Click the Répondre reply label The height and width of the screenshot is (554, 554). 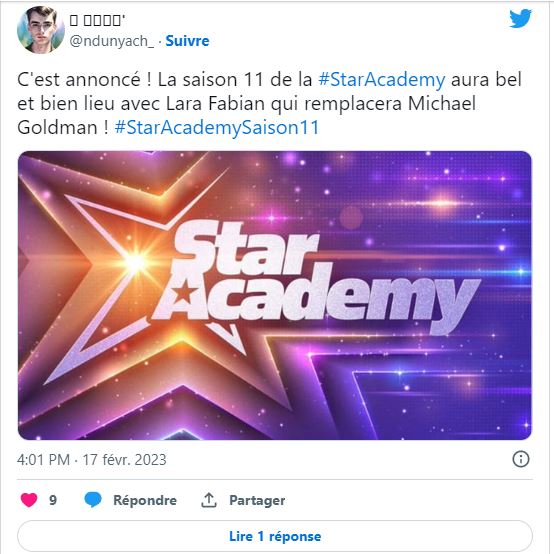click(x=145, y=500)
